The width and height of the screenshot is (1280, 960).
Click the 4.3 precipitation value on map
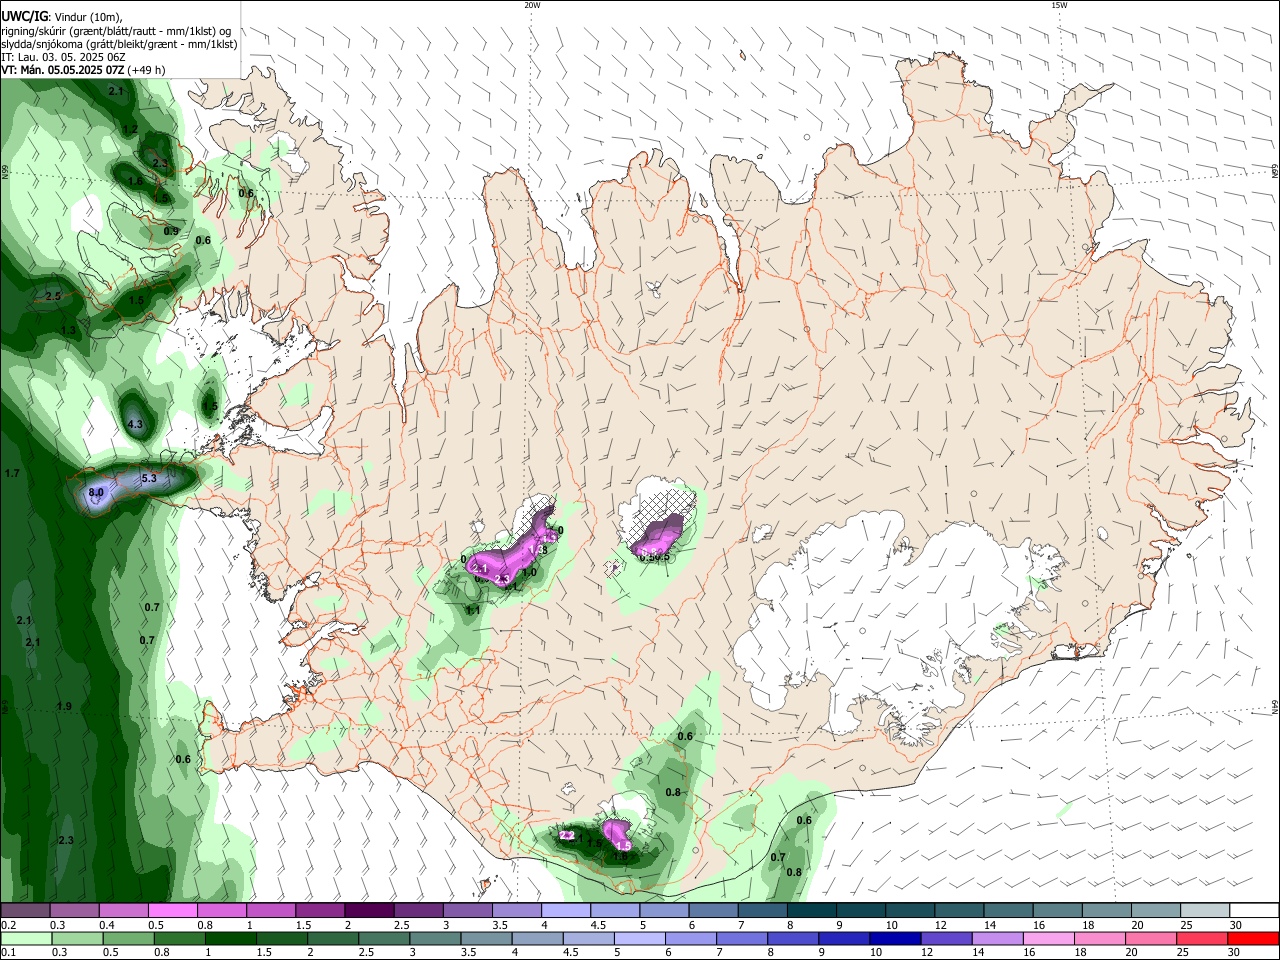click(x=136, y=425)
